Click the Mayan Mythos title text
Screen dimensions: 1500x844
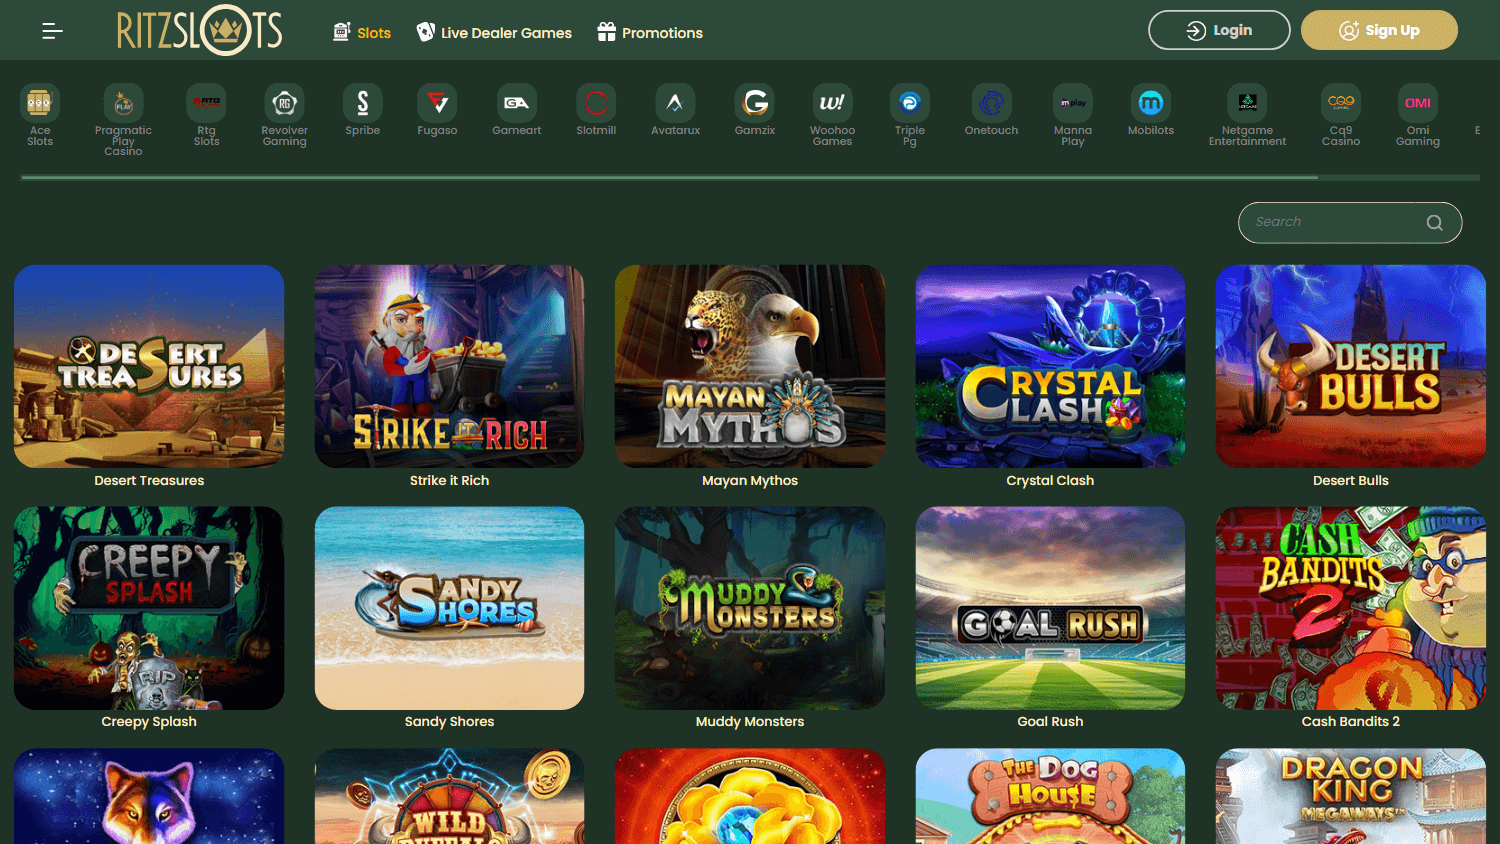click(x=750, y=481)
